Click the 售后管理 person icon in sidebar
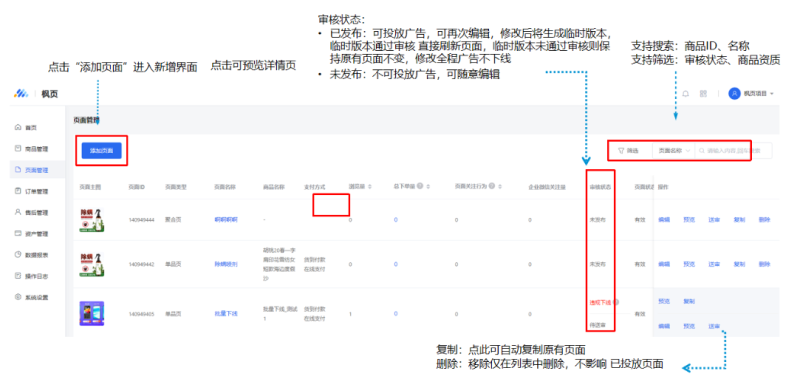 (18, 212)
